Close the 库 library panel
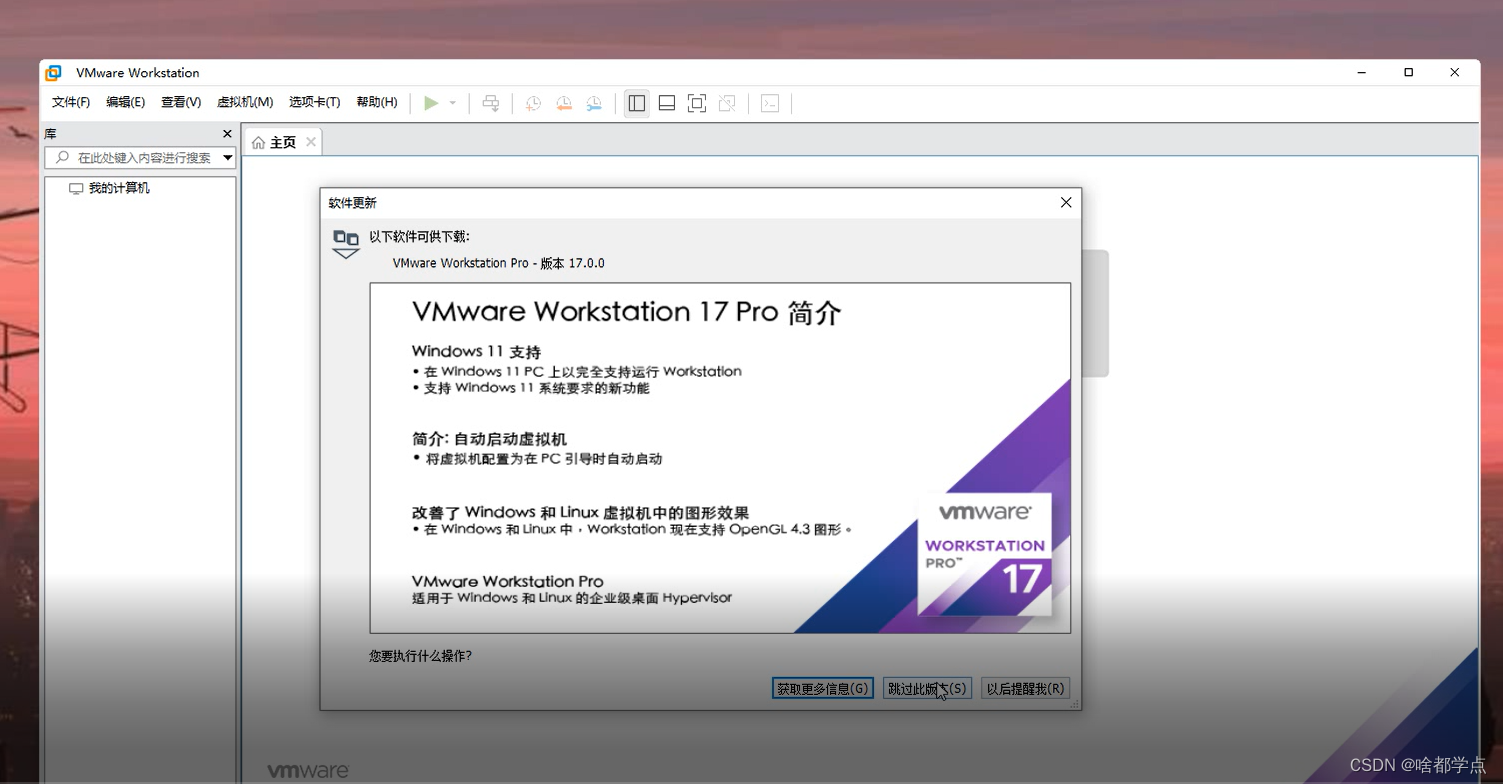Viewport: 1503px width, 784px height. click(x=227, y=134)
